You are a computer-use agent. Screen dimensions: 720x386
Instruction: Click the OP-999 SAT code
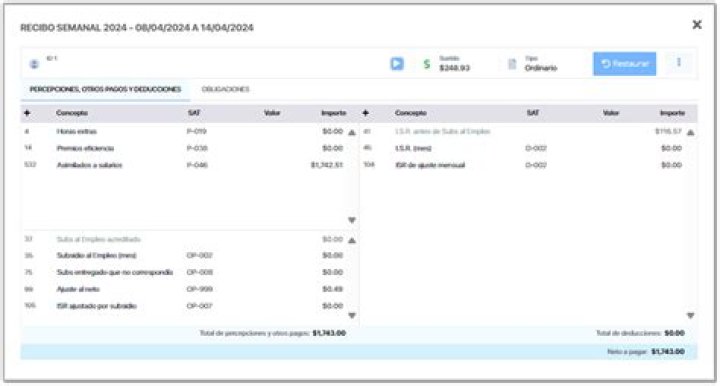tap(199, 289)
